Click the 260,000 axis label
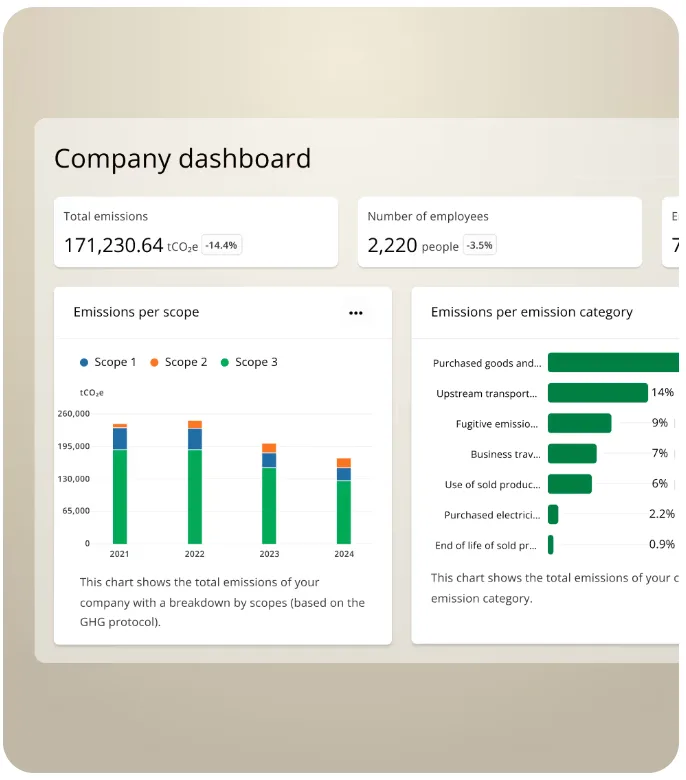The width and height of the screenshot is (686, 780). click(74, 414)
